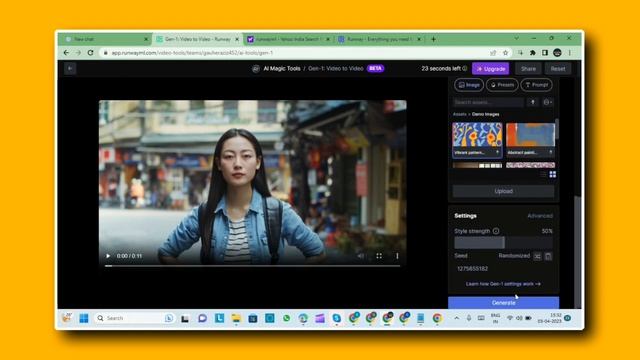Open File Explorer from taskbar
This screenshot has width=640, height=360.
(x=236, y=318)
